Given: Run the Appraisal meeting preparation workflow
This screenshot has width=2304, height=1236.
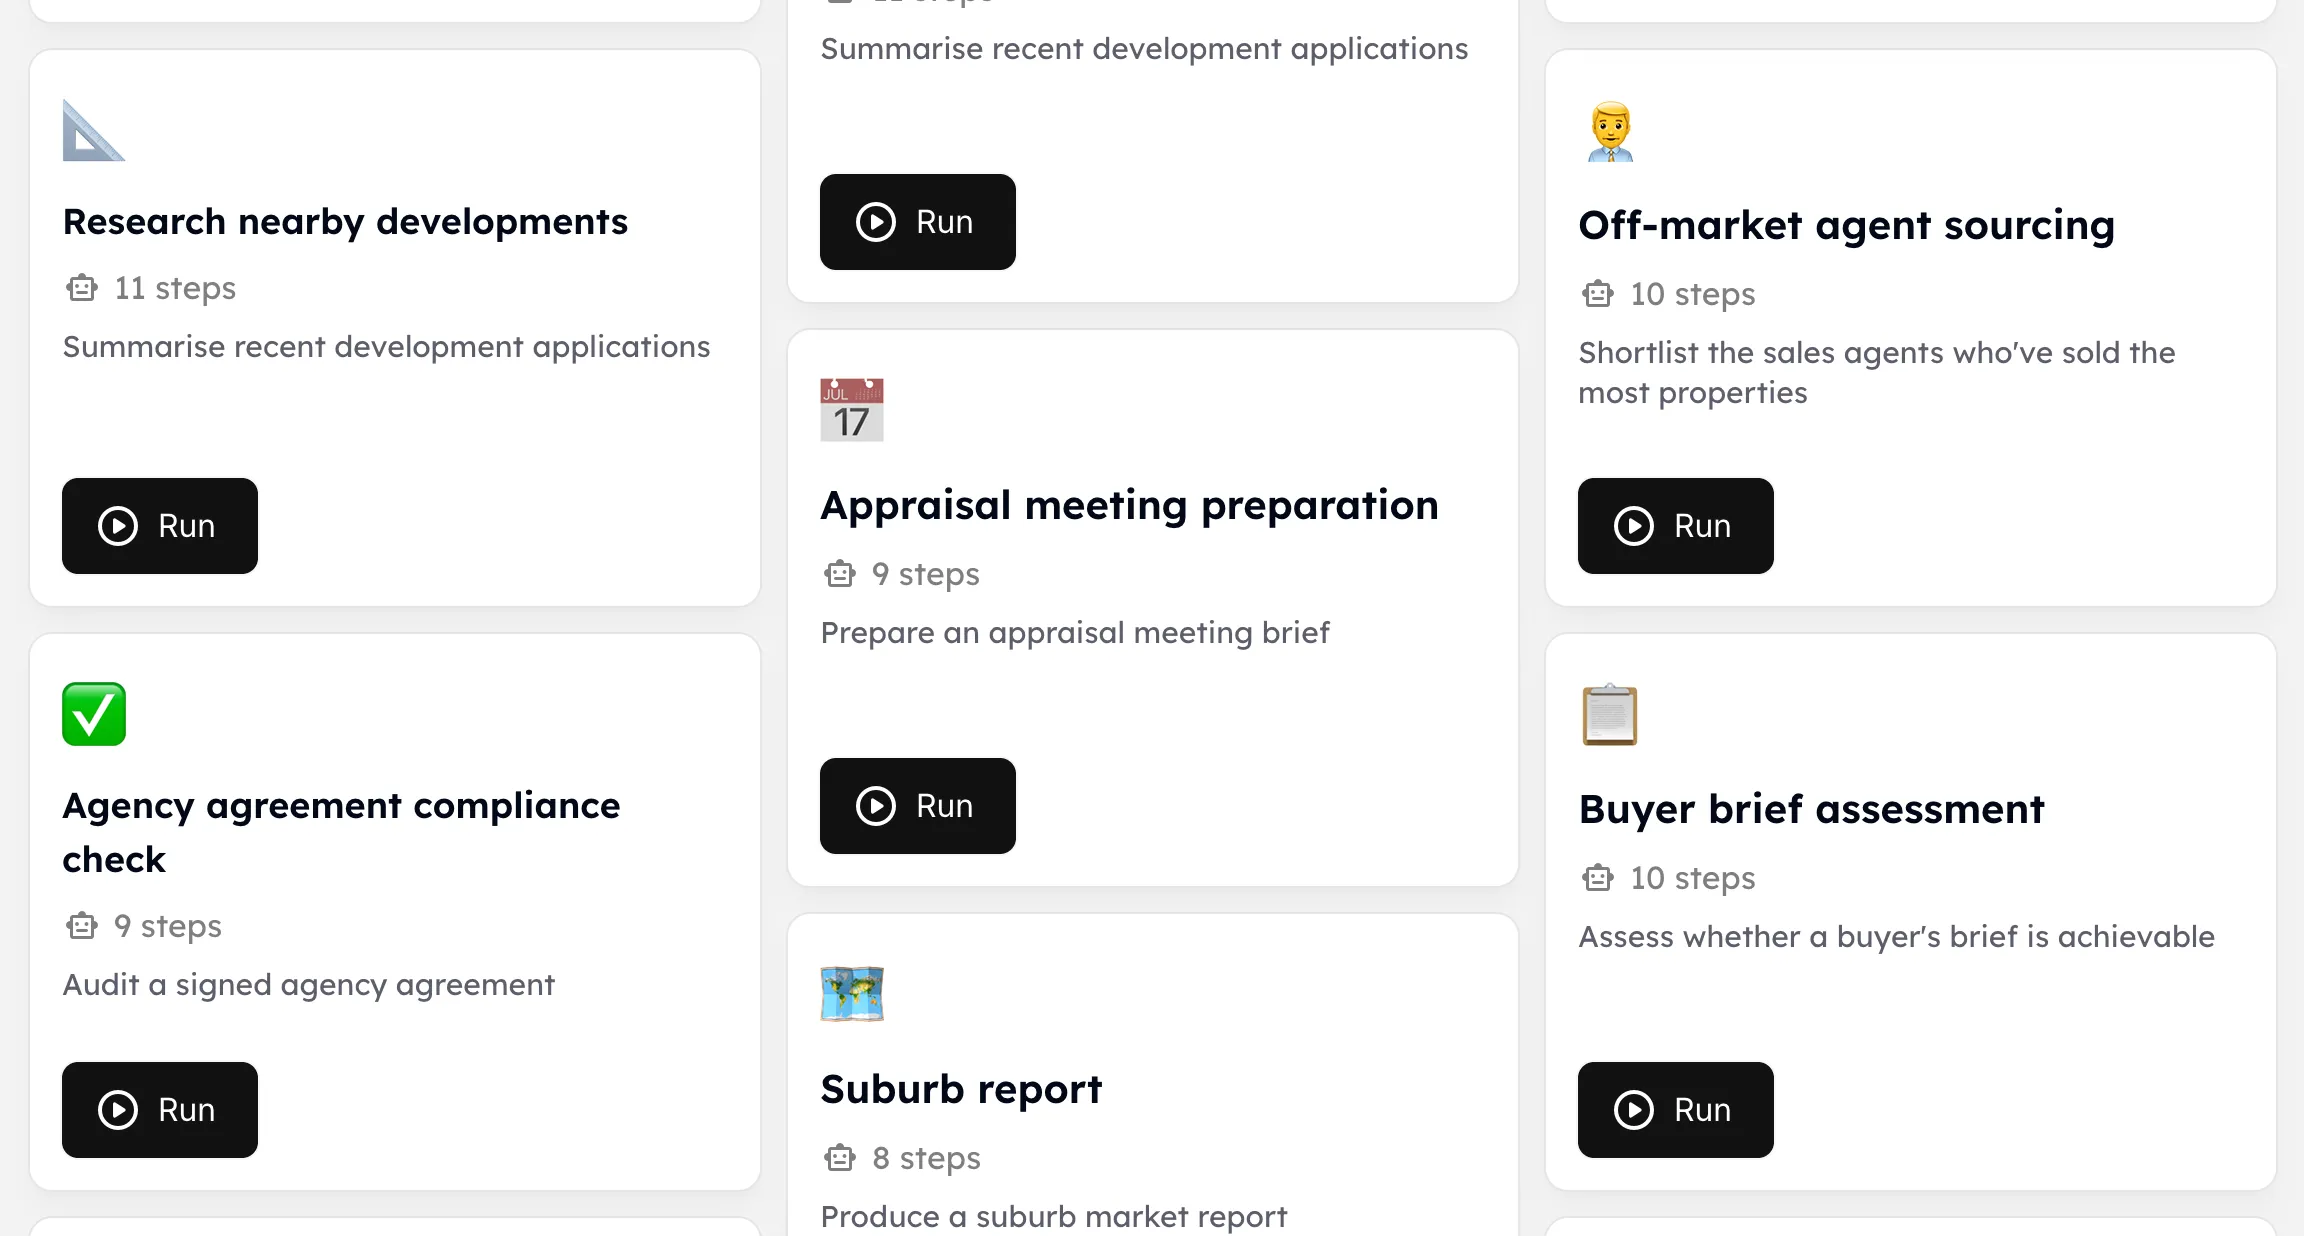Looking at the screenshot, I should [918, 806].
